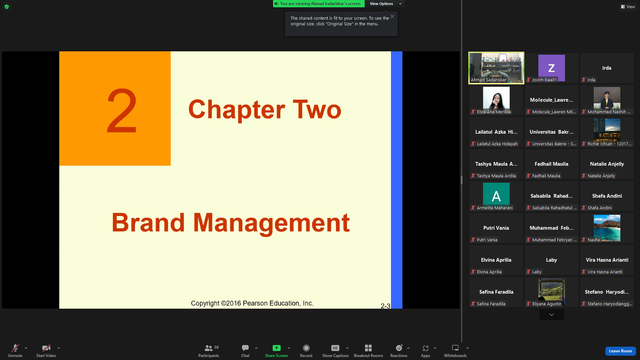Open the View Options dropdown
The height and width of the screenshot is (360, 640).
click(x=385, y=4)
